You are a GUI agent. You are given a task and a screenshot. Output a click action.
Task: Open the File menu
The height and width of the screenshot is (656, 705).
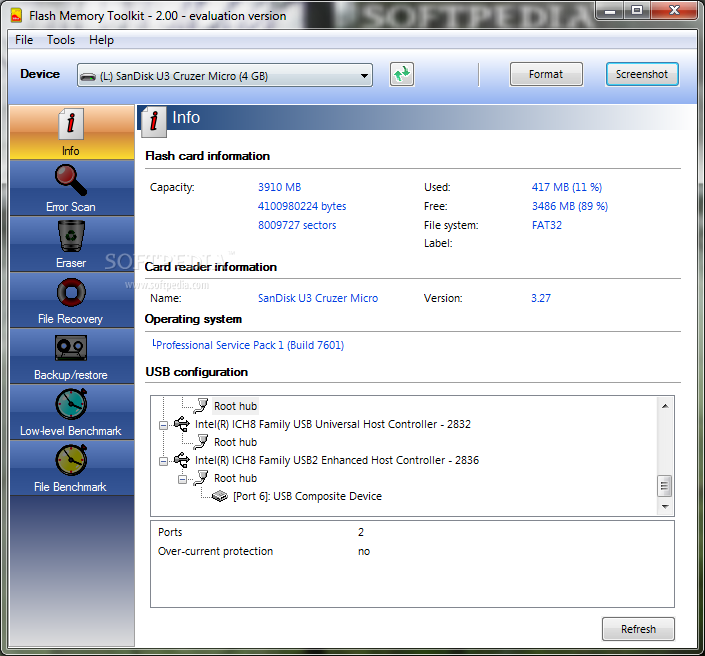click(x=24, y=40)
